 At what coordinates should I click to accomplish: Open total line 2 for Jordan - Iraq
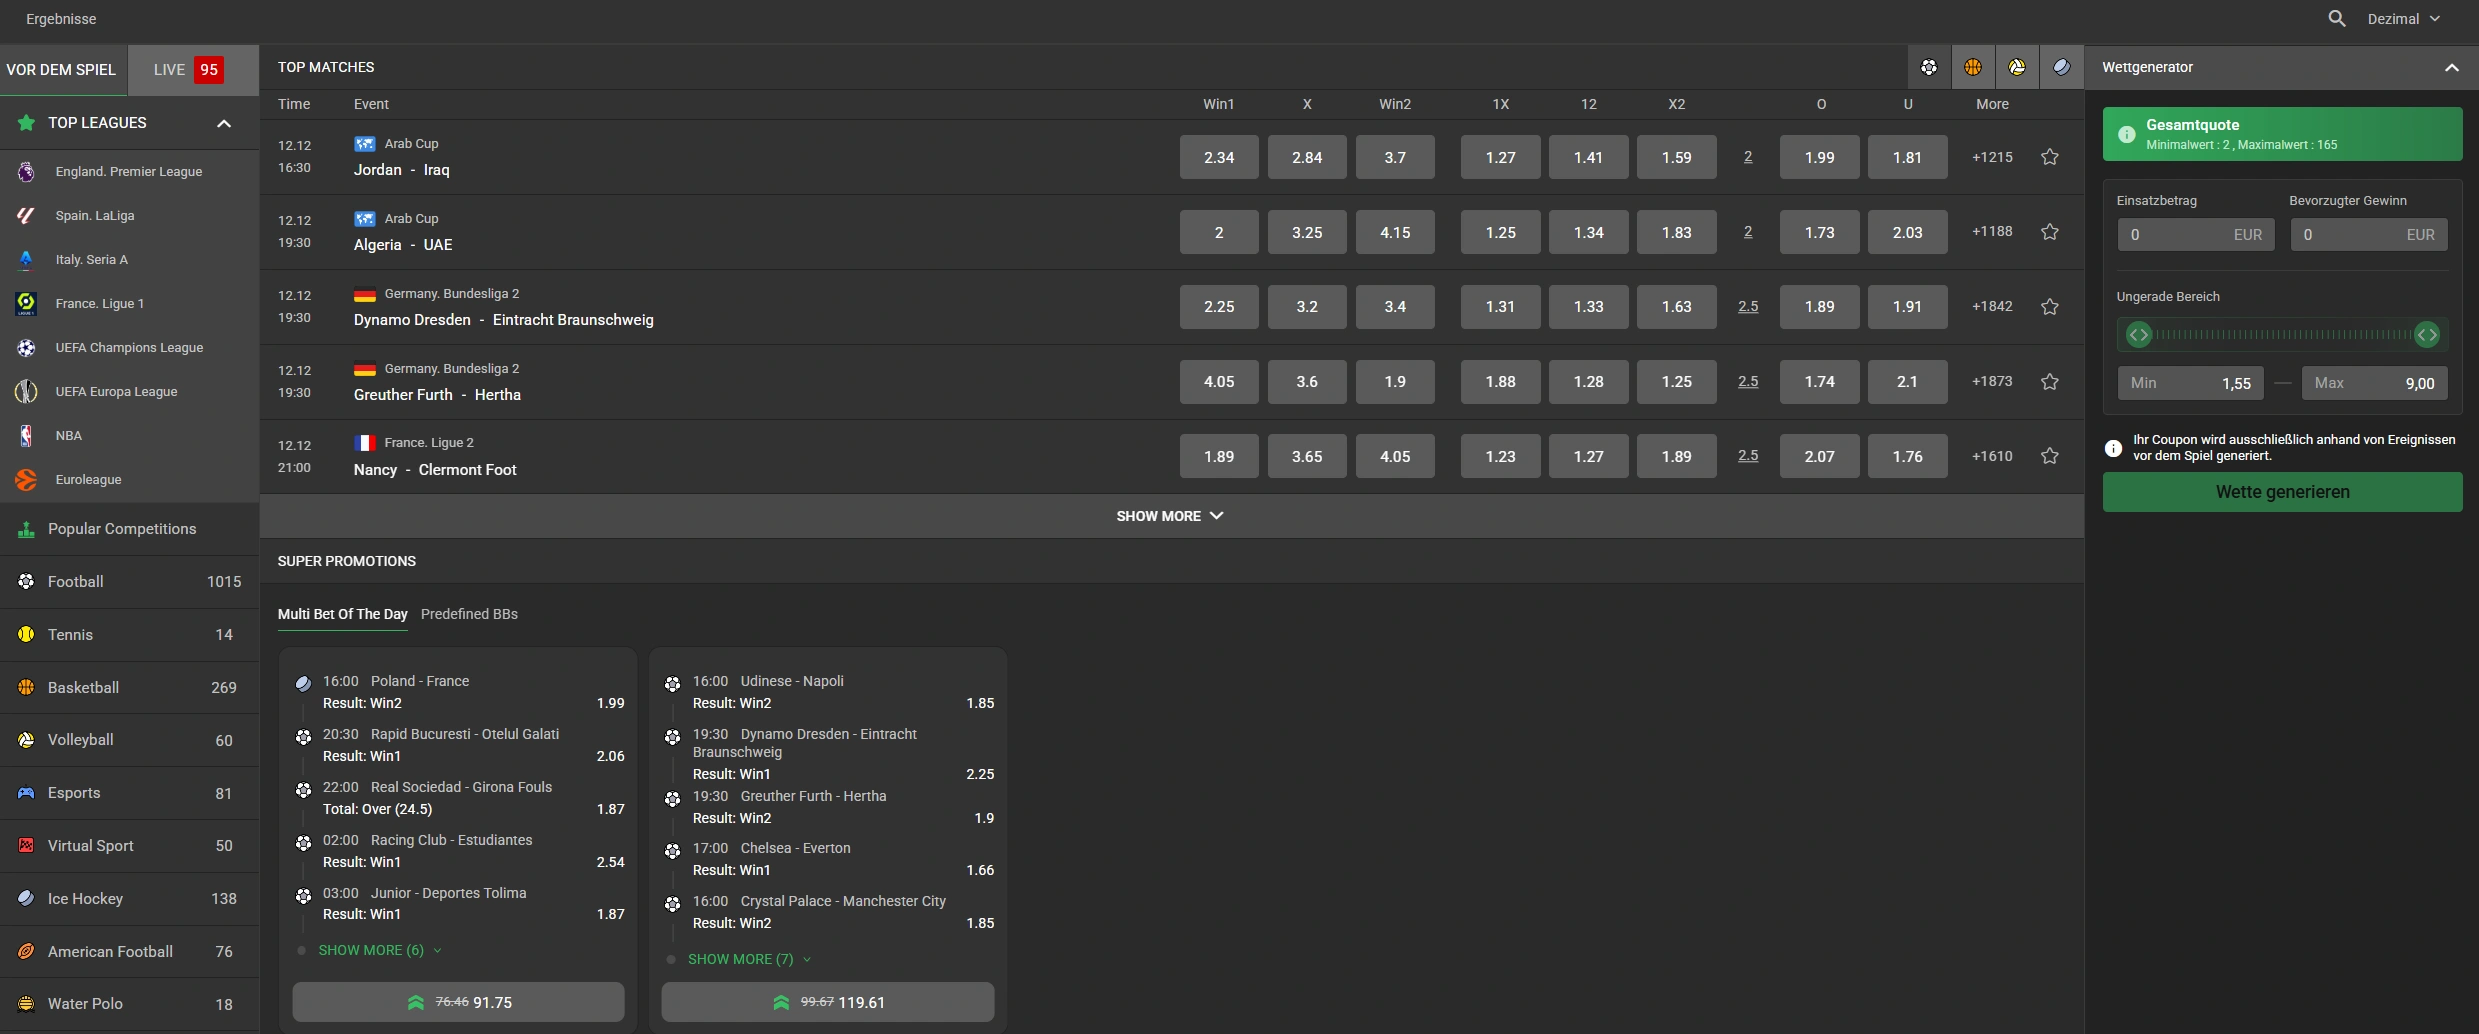point(1748,157)
